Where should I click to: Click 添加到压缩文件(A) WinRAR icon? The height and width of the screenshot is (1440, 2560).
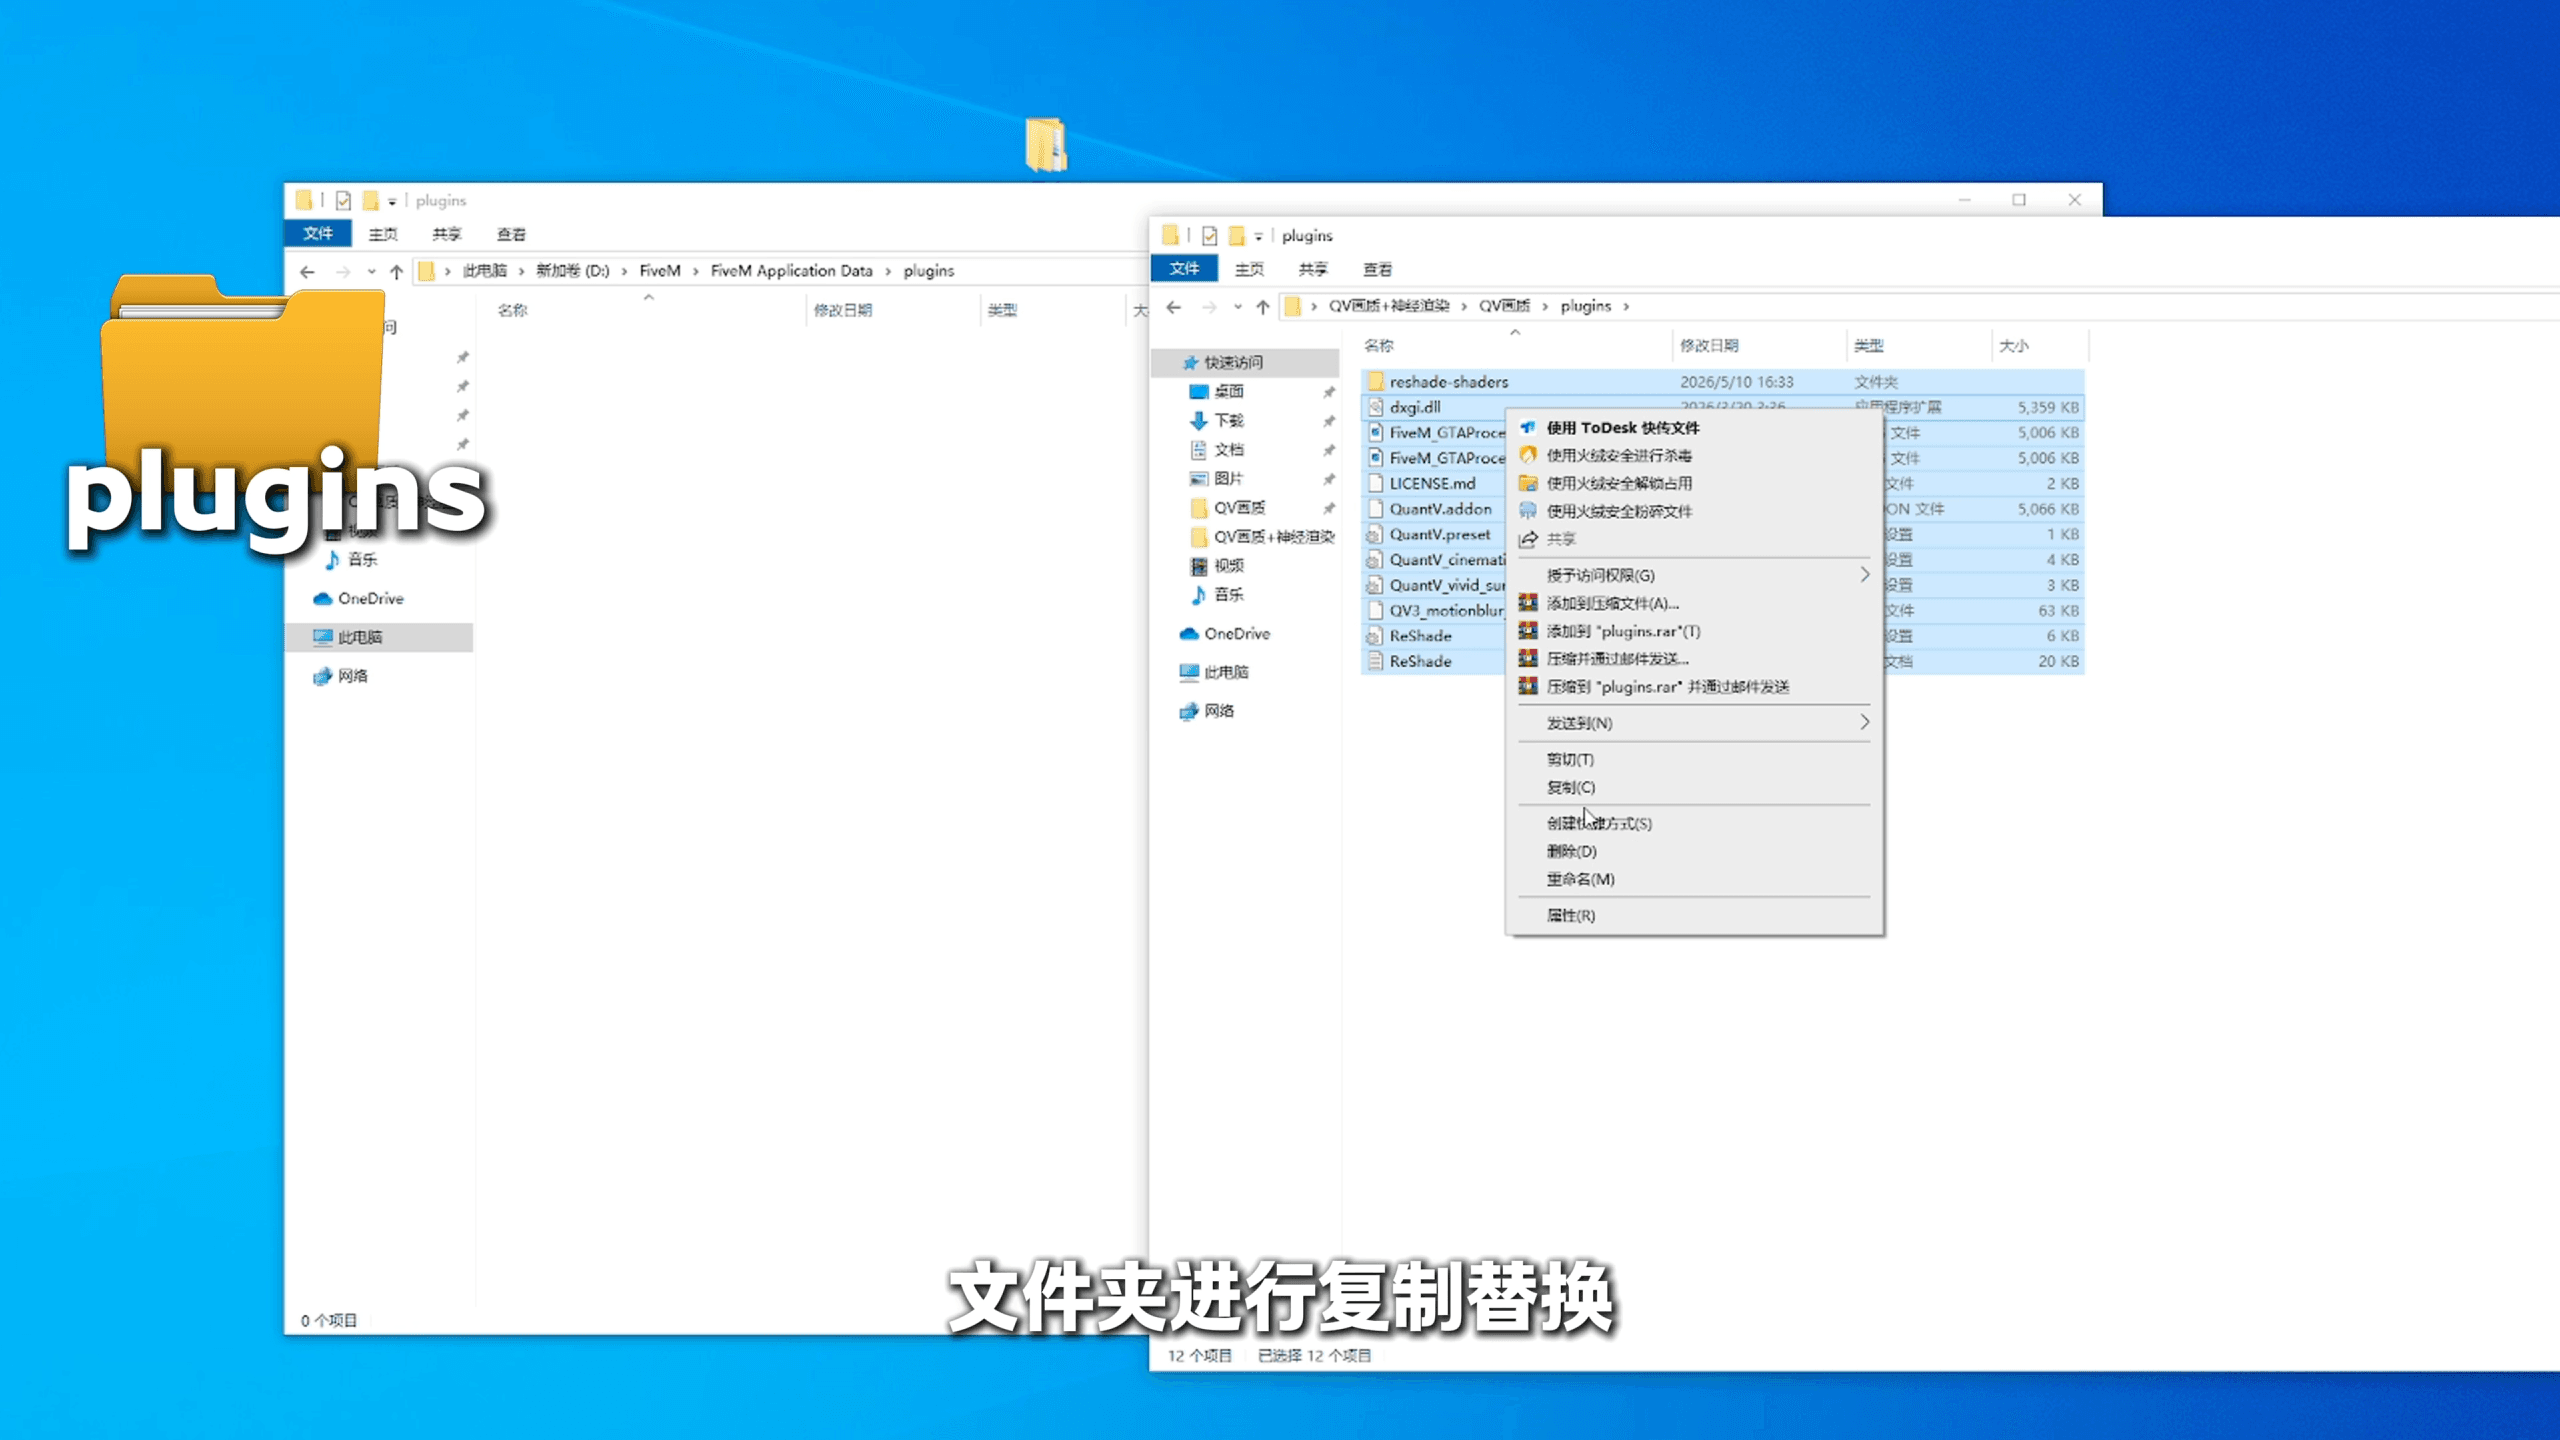tap(1528, 602)
